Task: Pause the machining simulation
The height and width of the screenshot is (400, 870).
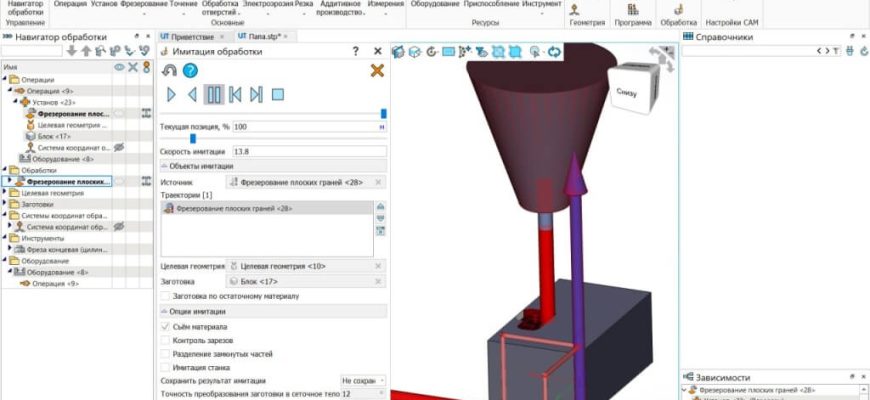Action: click(213, 95)
